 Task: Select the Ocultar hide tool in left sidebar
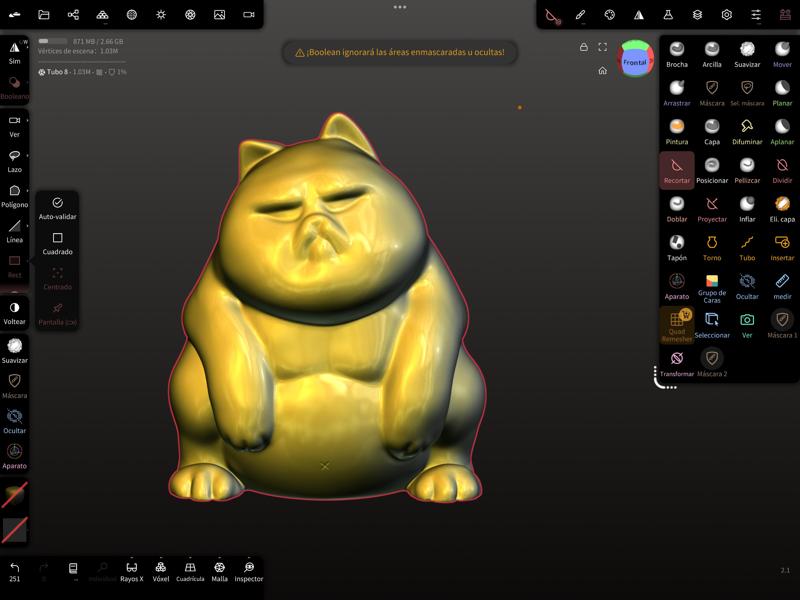coord(14,422)
